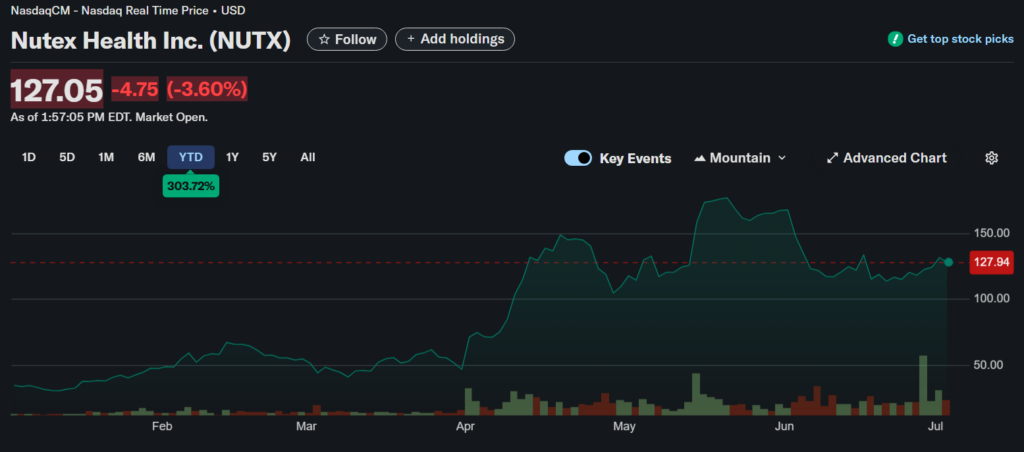Screen dimensions: 1024x452
Task: Select the 1M time range
Action: click(x=106, y=157)
